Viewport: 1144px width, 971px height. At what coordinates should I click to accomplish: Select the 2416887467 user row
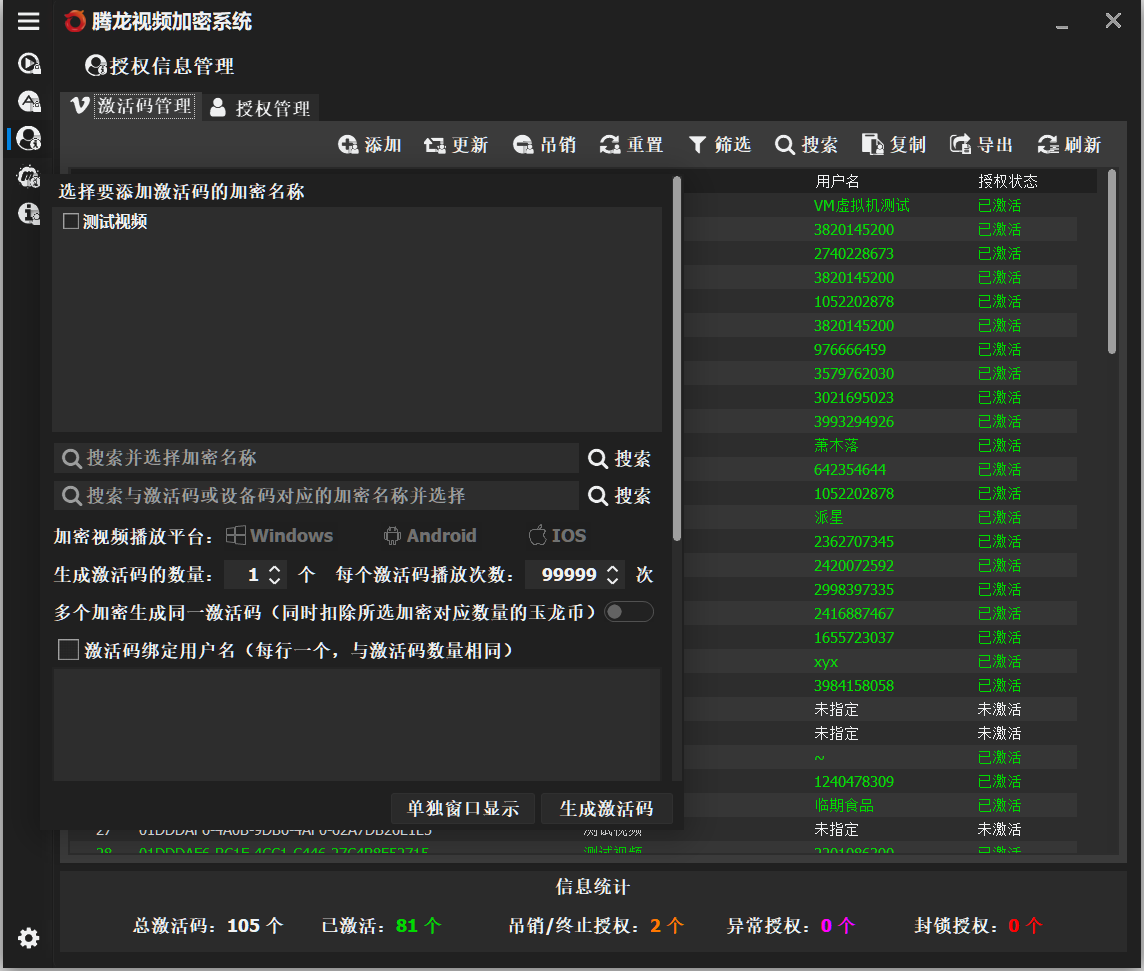coord(878,614)
